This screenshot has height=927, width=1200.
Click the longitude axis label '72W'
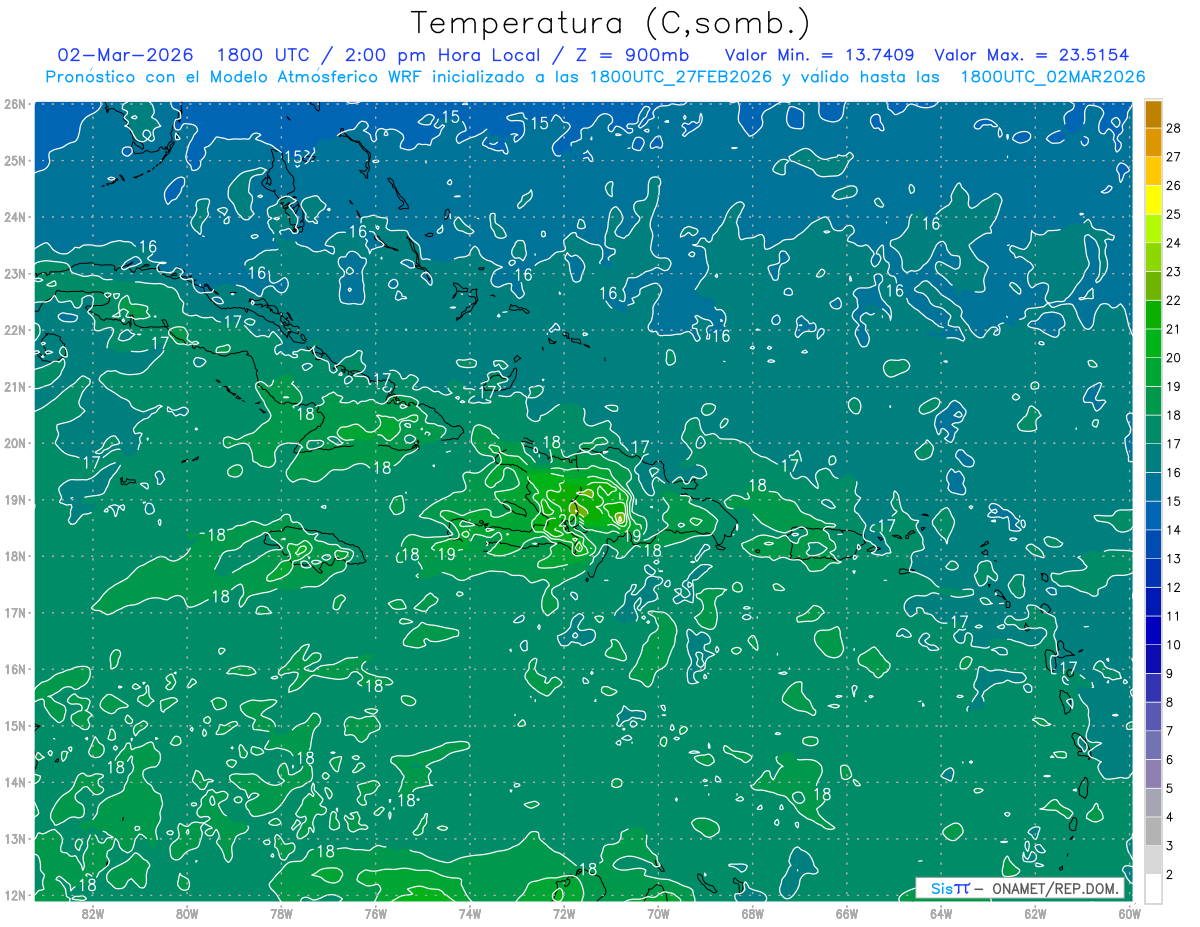click(564, 913)
